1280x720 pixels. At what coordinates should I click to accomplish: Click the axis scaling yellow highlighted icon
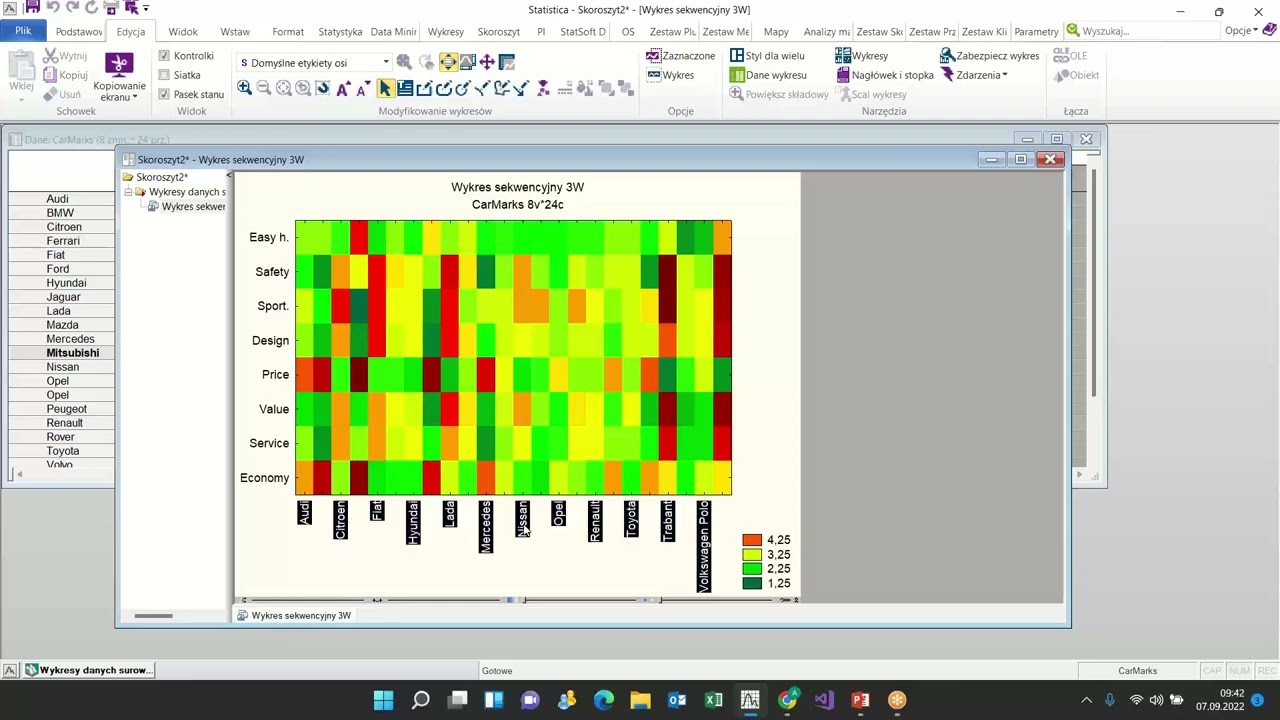tap(449, 62)
